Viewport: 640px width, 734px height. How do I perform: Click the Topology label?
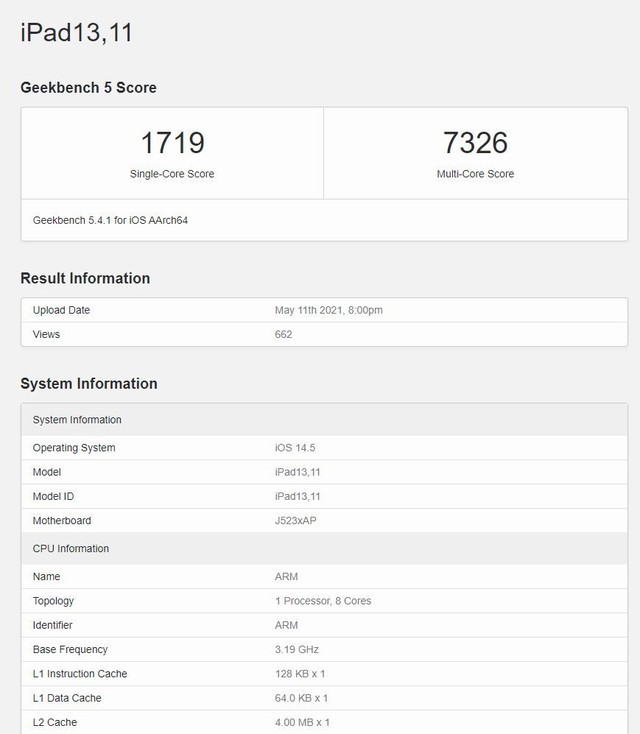click(53, 601)
